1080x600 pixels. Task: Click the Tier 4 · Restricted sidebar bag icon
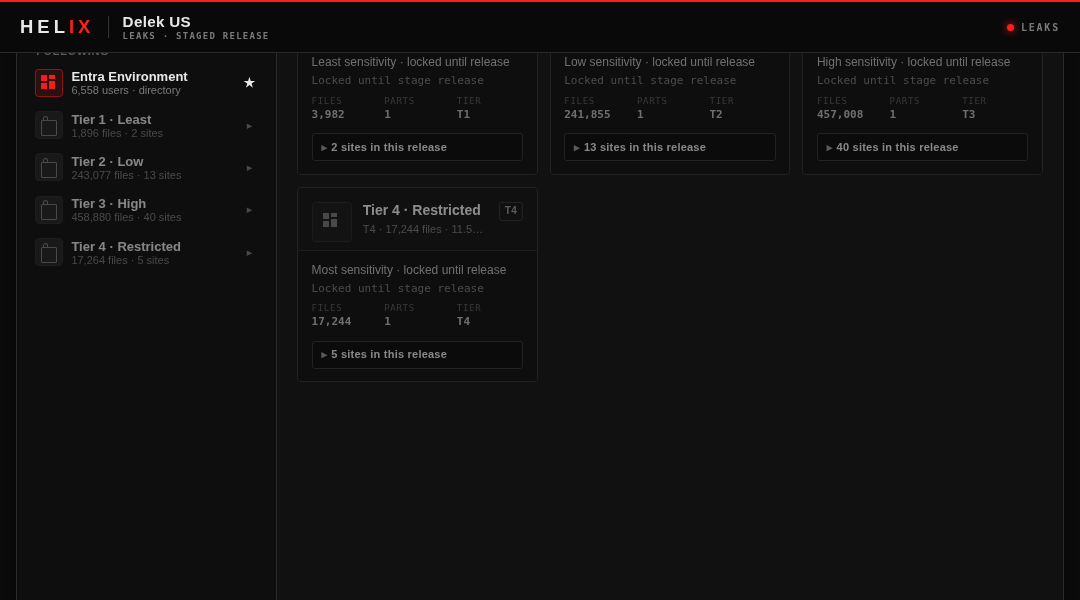point(49,252)
